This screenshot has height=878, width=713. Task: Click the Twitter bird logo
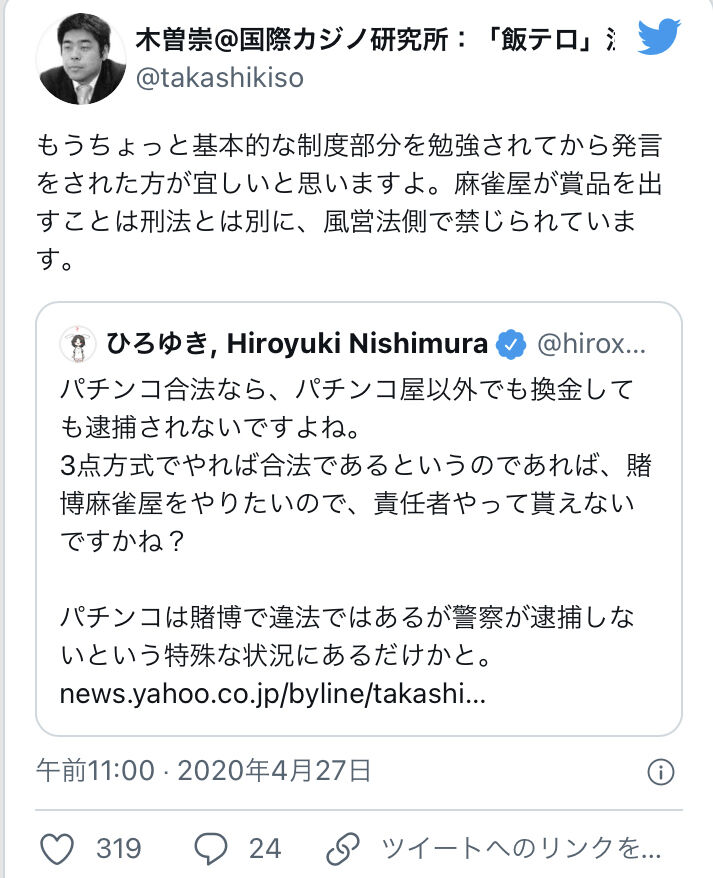tap(659, 36)
